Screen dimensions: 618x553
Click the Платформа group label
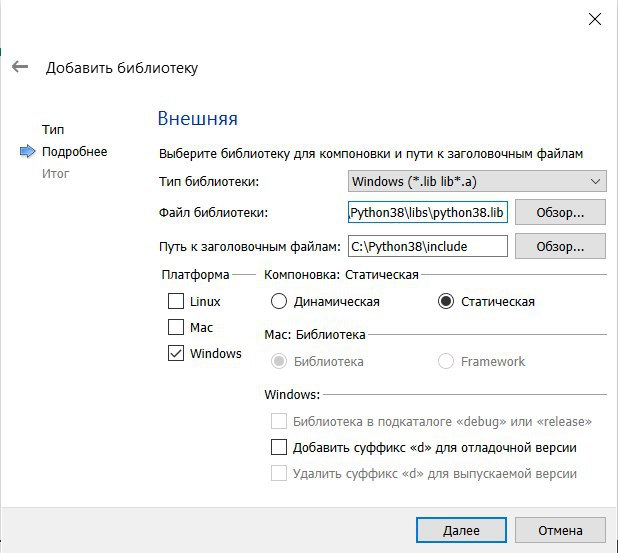(x=195, y=274)
